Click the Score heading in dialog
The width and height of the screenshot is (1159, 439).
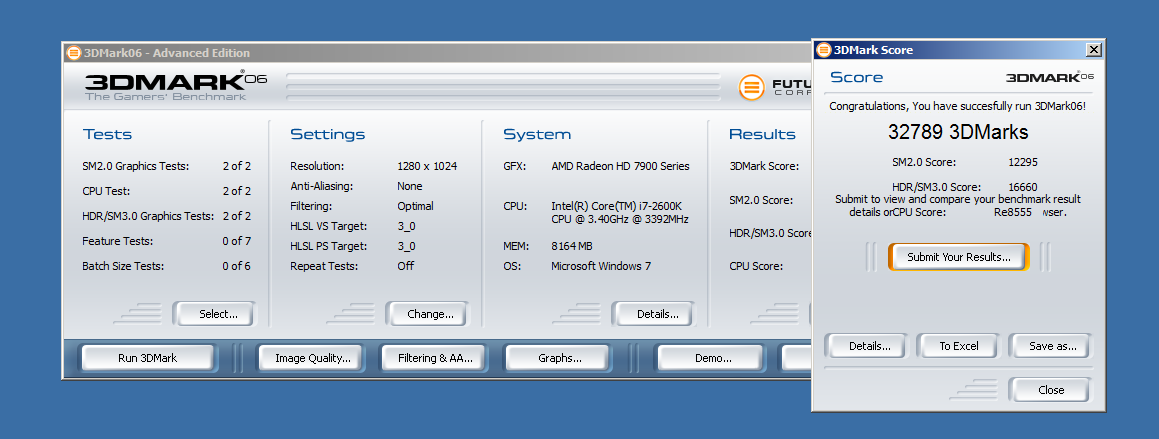pos(857,78)
